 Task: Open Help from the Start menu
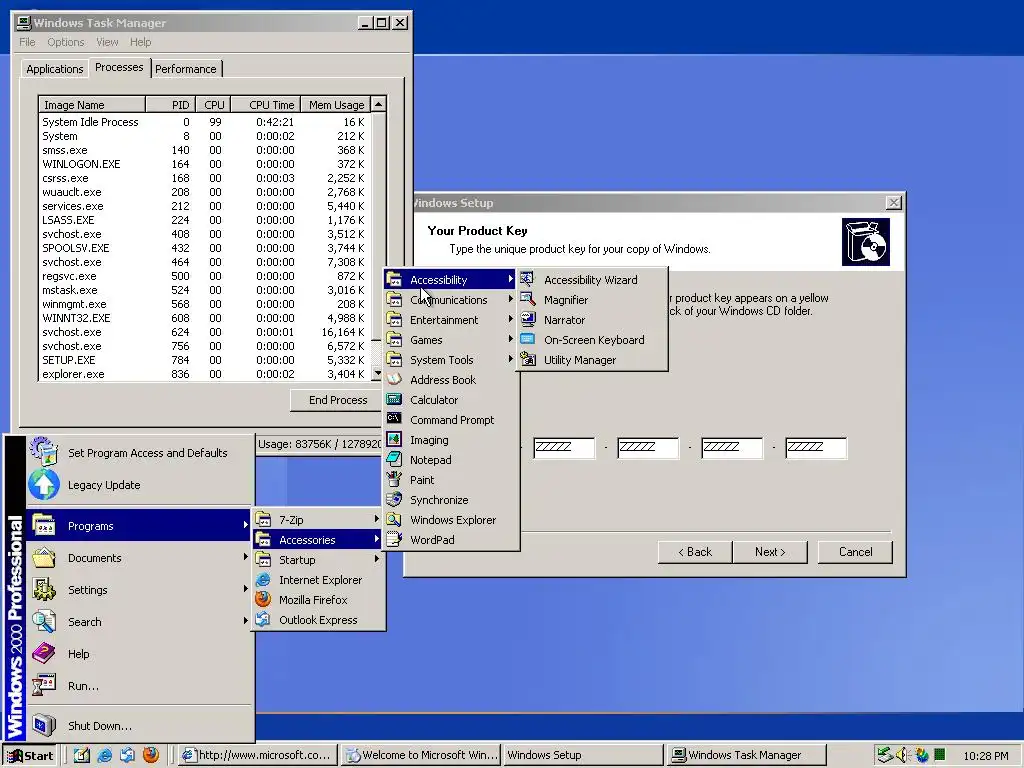coord(139,654)
